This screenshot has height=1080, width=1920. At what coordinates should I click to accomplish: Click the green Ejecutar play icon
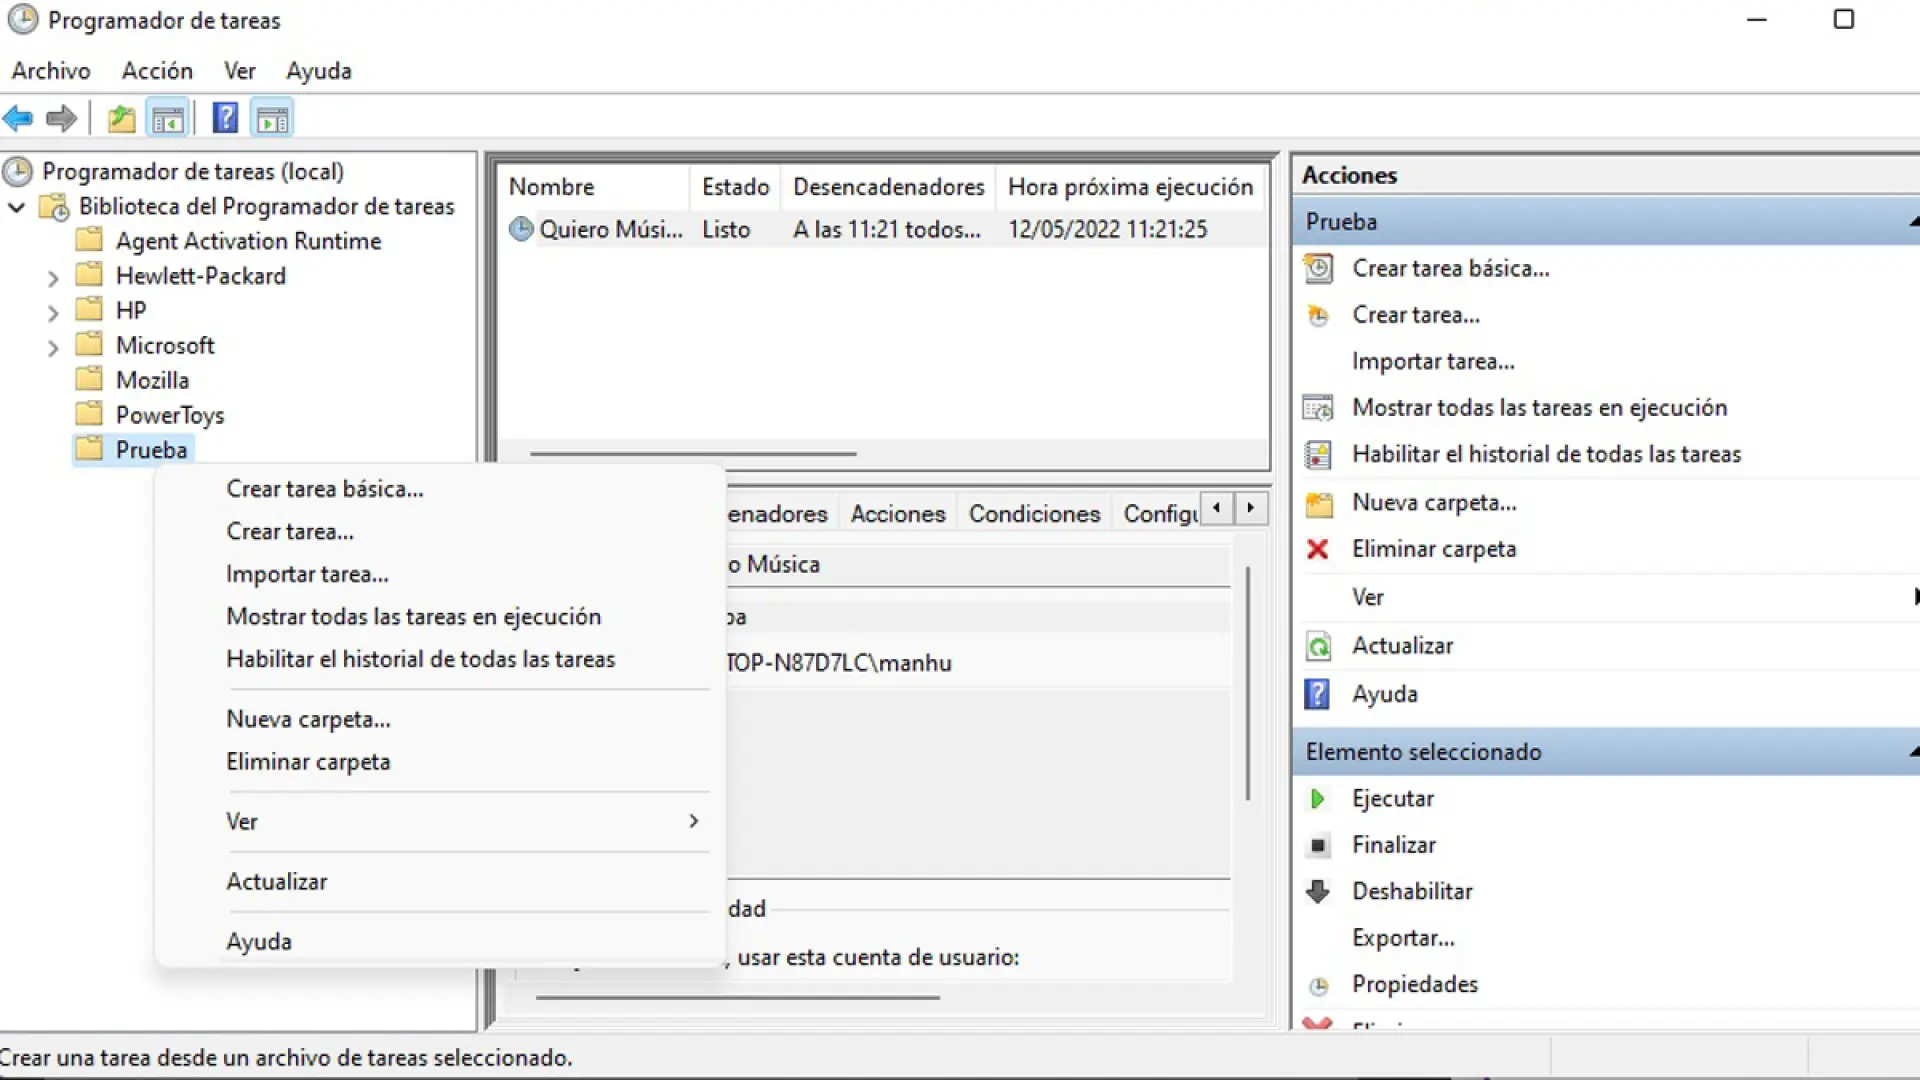[x=1317, y=799]
